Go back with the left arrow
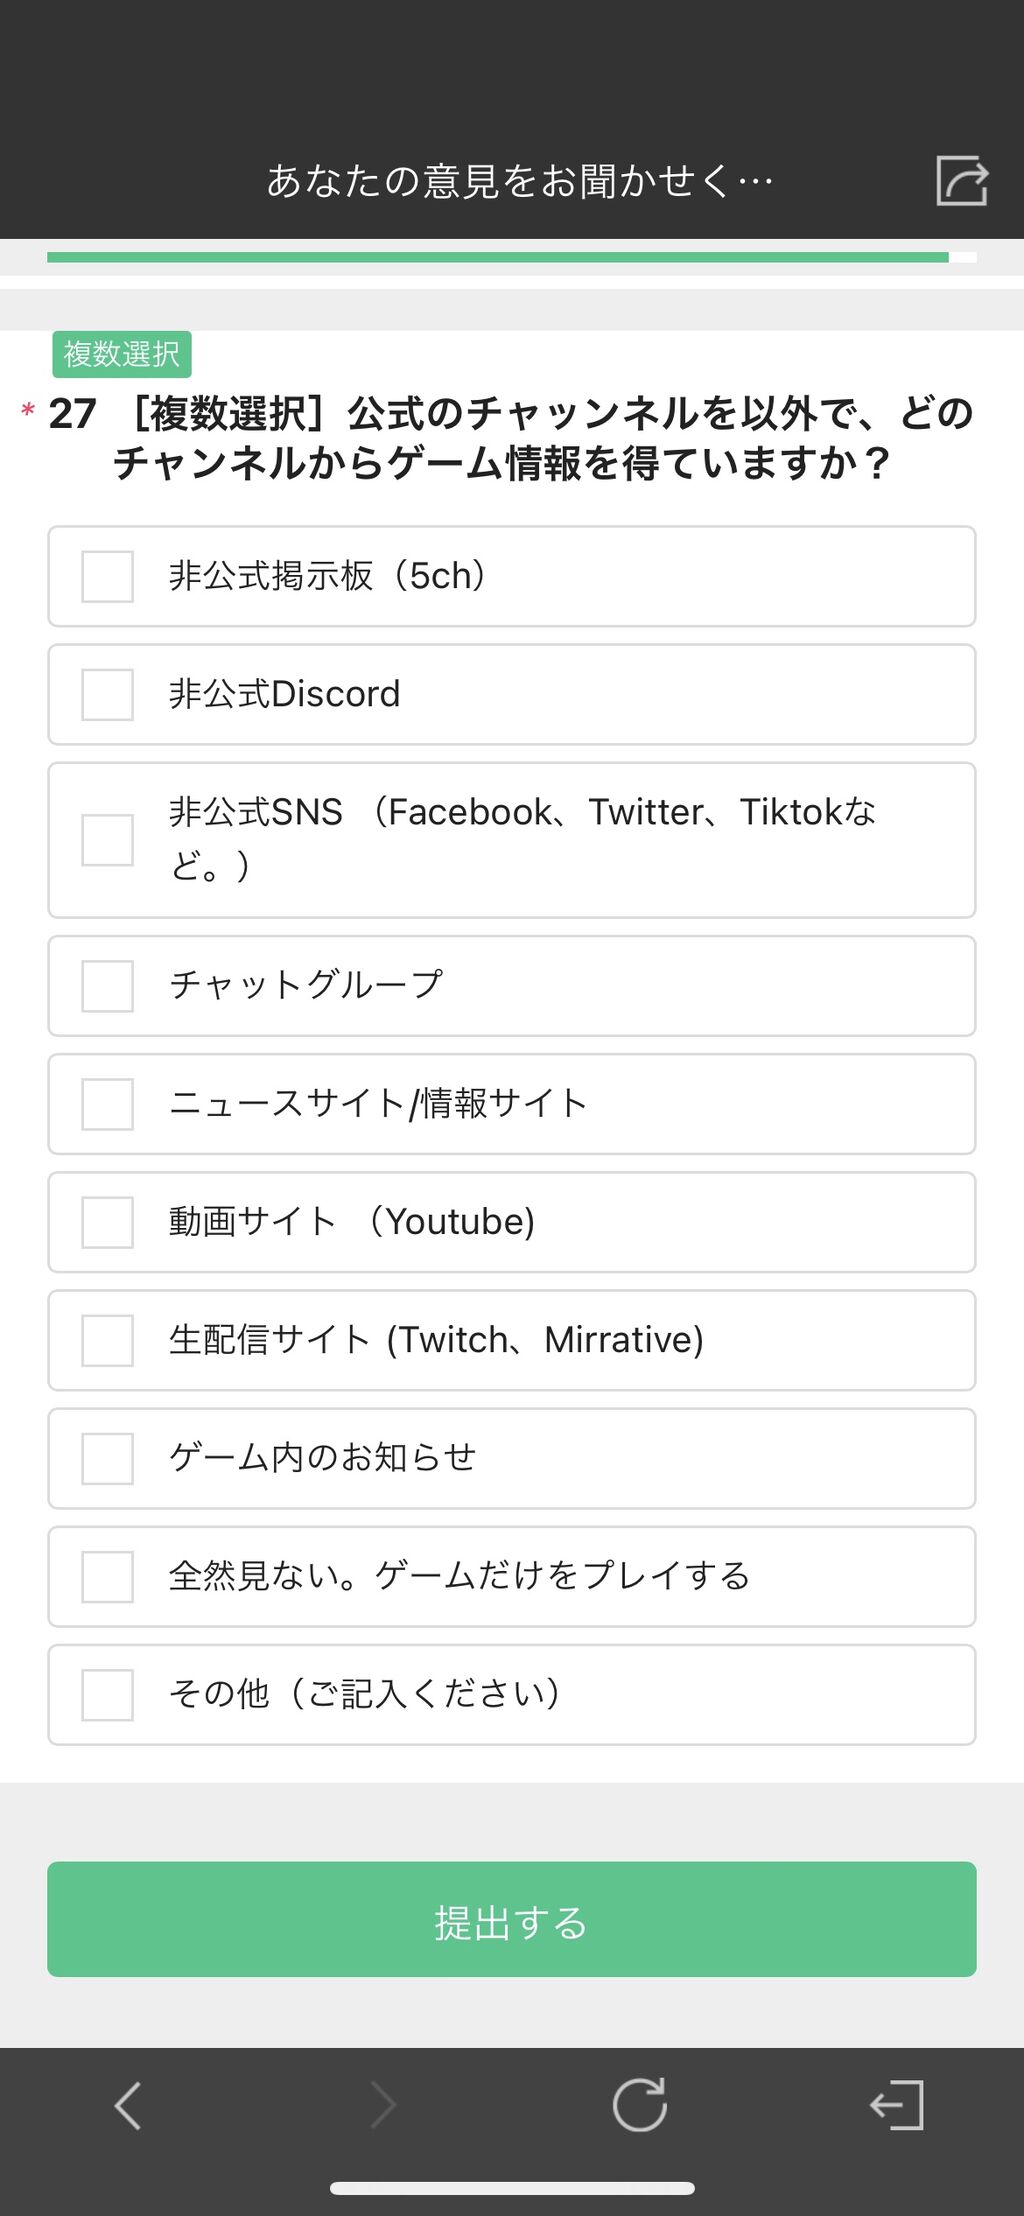The width and height of the screenshot is (1024, 2216). [127, 2105]
